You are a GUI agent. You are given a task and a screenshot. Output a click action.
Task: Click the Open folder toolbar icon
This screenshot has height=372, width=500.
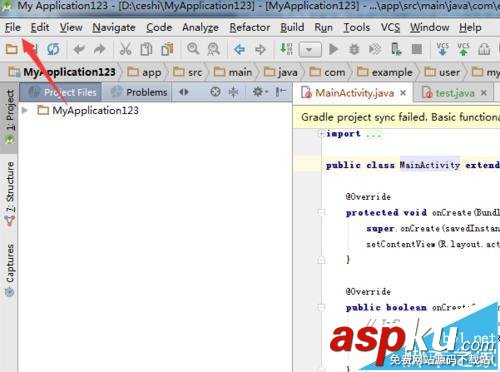(12, 49)
